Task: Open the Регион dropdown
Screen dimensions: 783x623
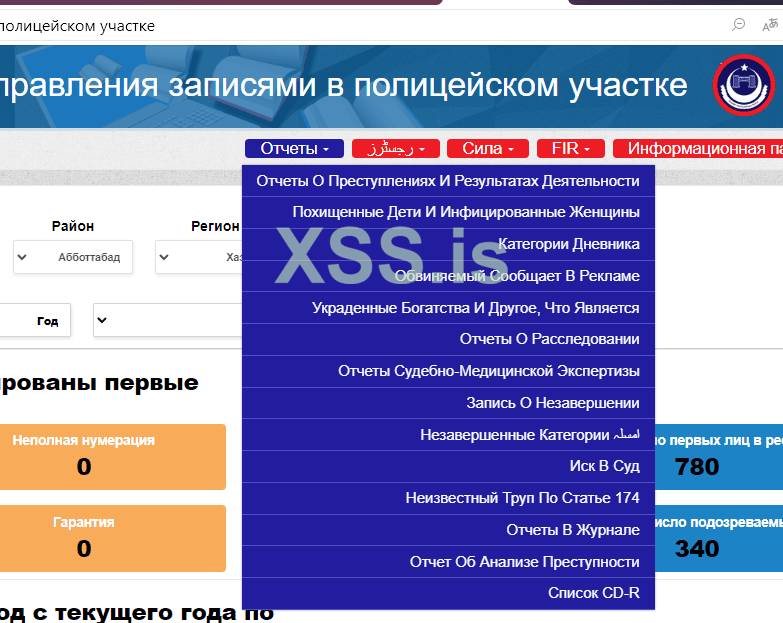Action: coord(199,257)
